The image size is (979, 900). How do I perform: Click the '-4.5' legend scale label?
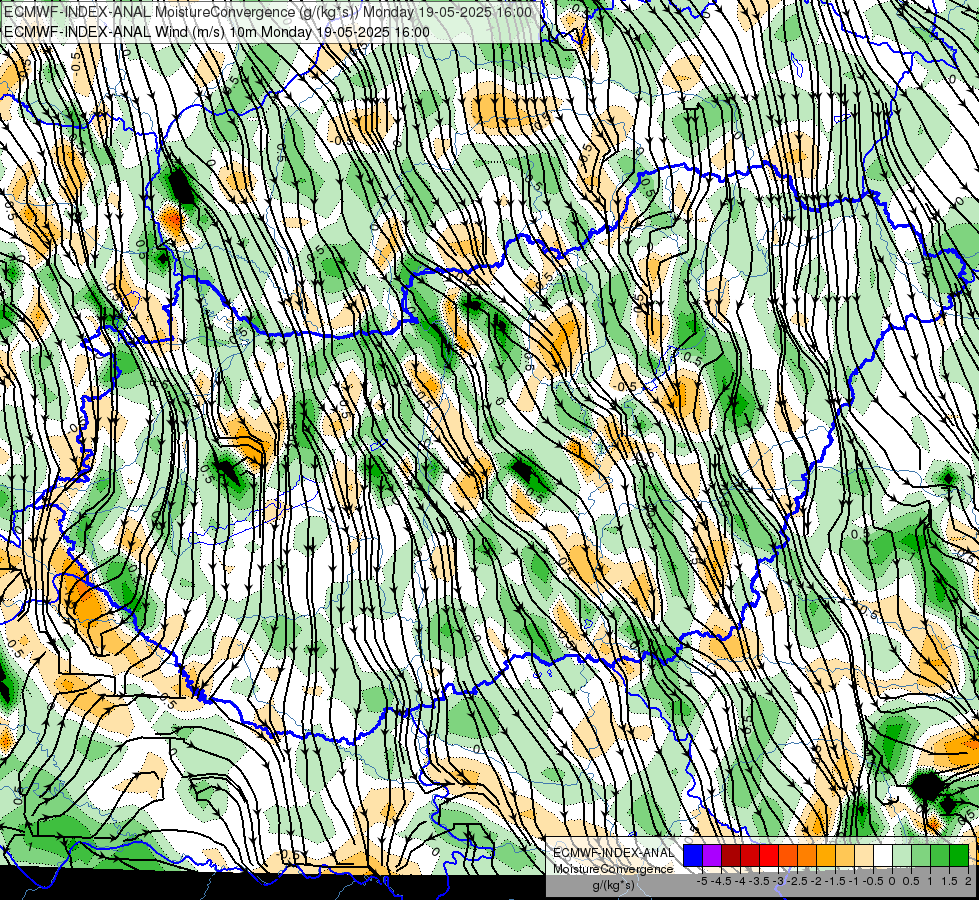(721, 881)
